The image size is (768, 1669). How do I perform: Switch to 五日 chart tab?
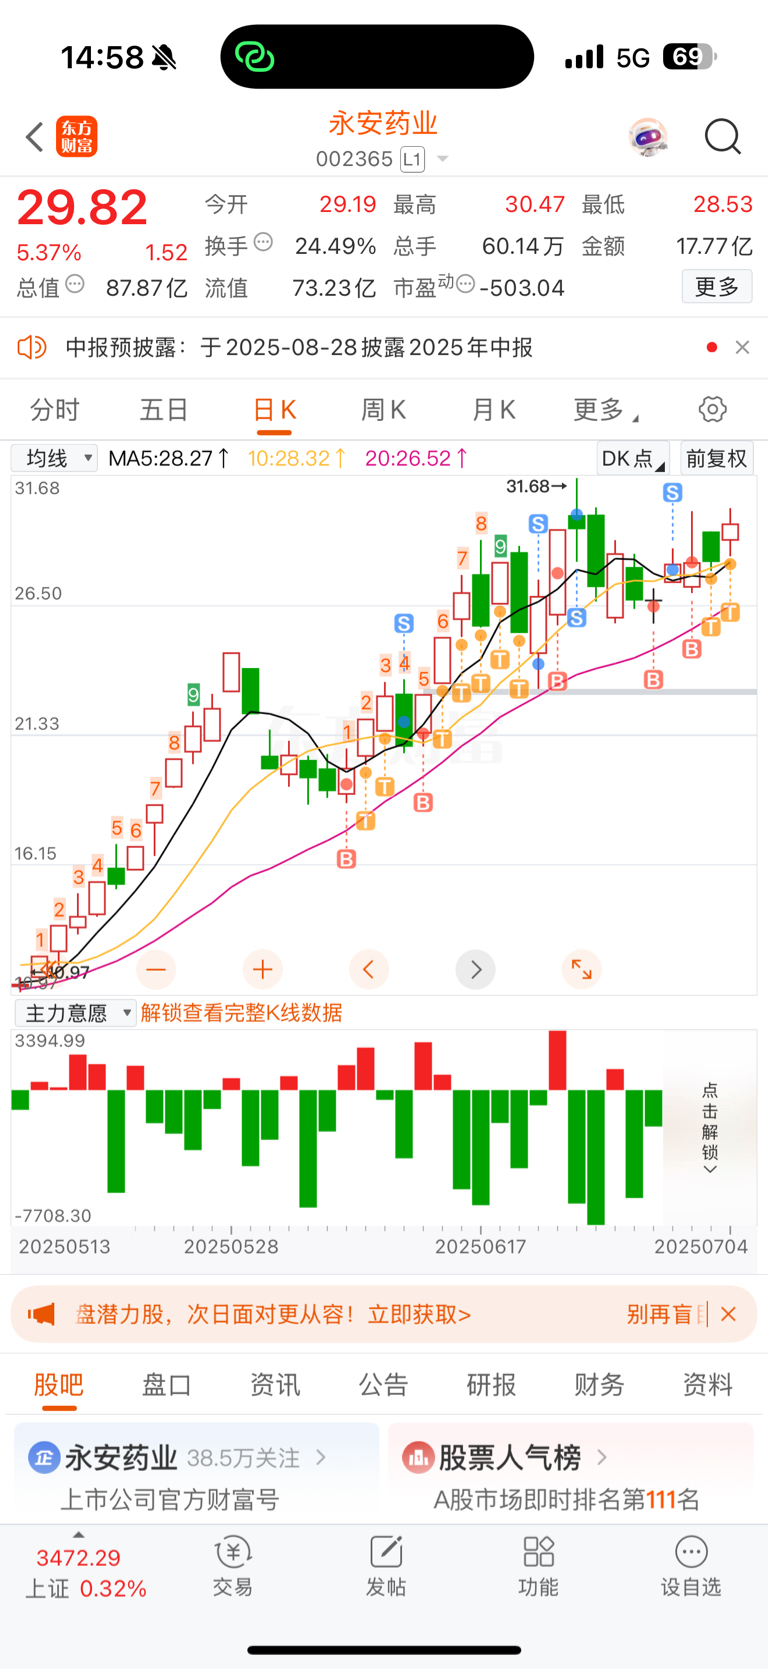164,409
